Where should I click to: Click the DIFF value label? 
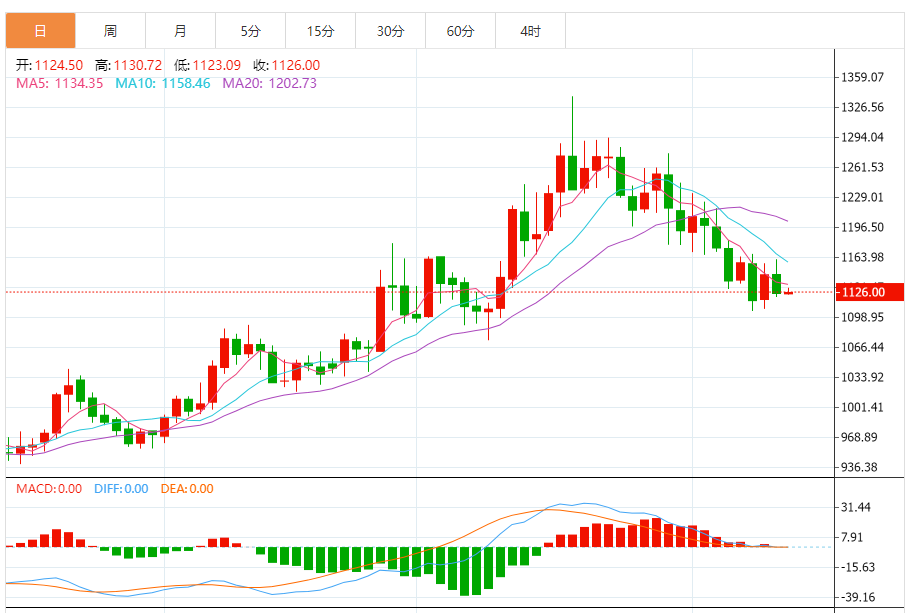(121, 489)
